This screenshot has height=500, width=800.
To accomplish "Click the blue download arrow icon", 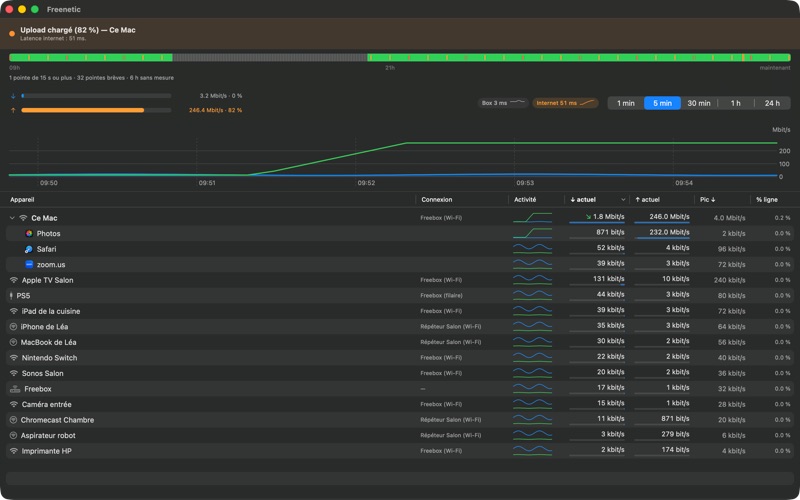I will 13,96.
